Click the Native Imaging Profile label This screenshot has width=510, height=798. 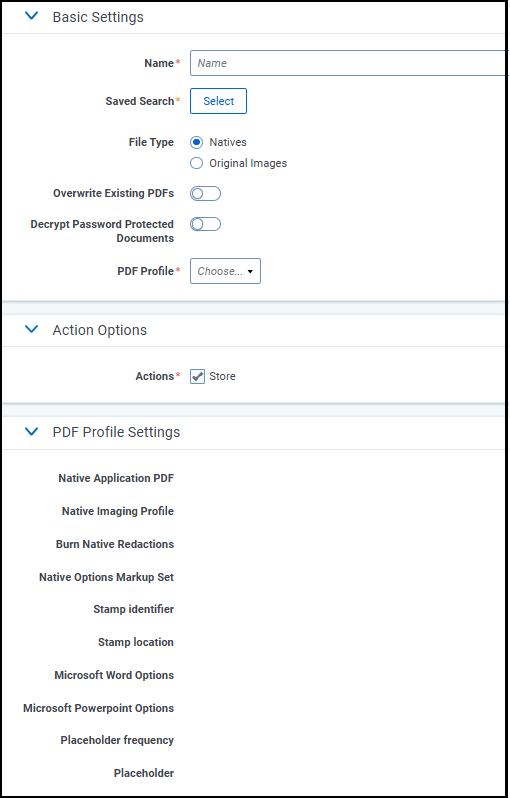pyautogui.click(x=118, y=511)
